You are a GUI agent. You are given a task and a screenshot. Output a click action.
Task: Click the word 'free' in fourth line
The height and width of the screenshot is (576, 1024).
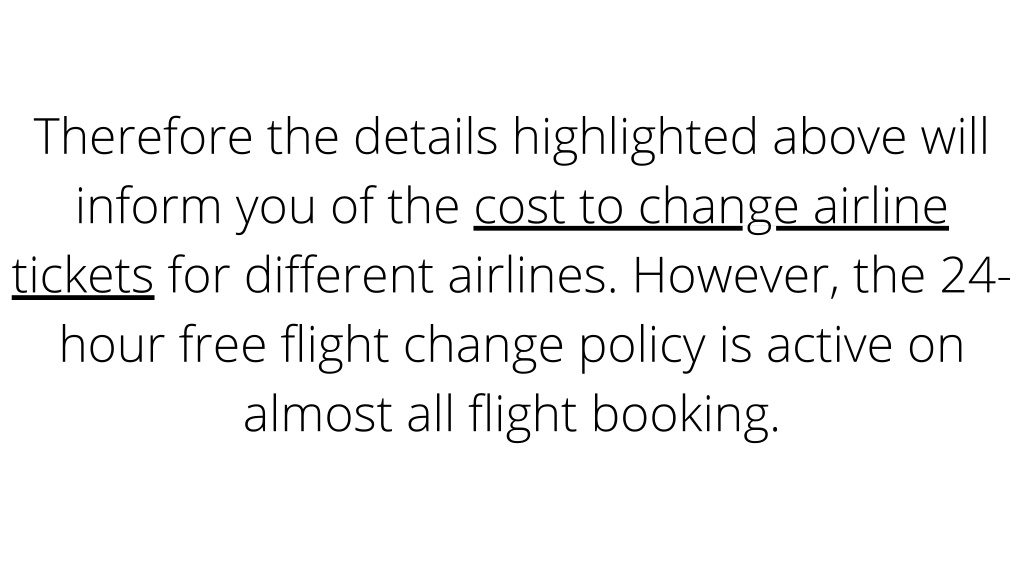(x=223, y=345)
